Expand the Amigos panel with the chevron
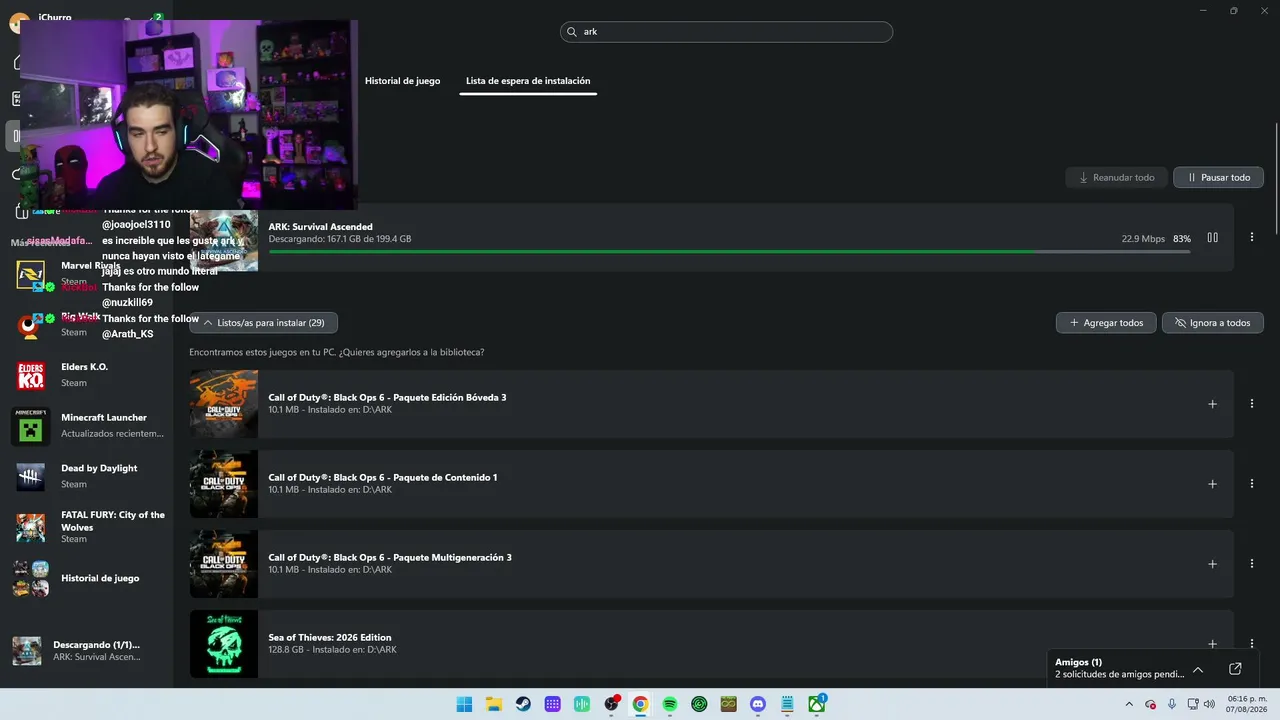This screenshot has width=1280, height=720. click(1198, 669)
